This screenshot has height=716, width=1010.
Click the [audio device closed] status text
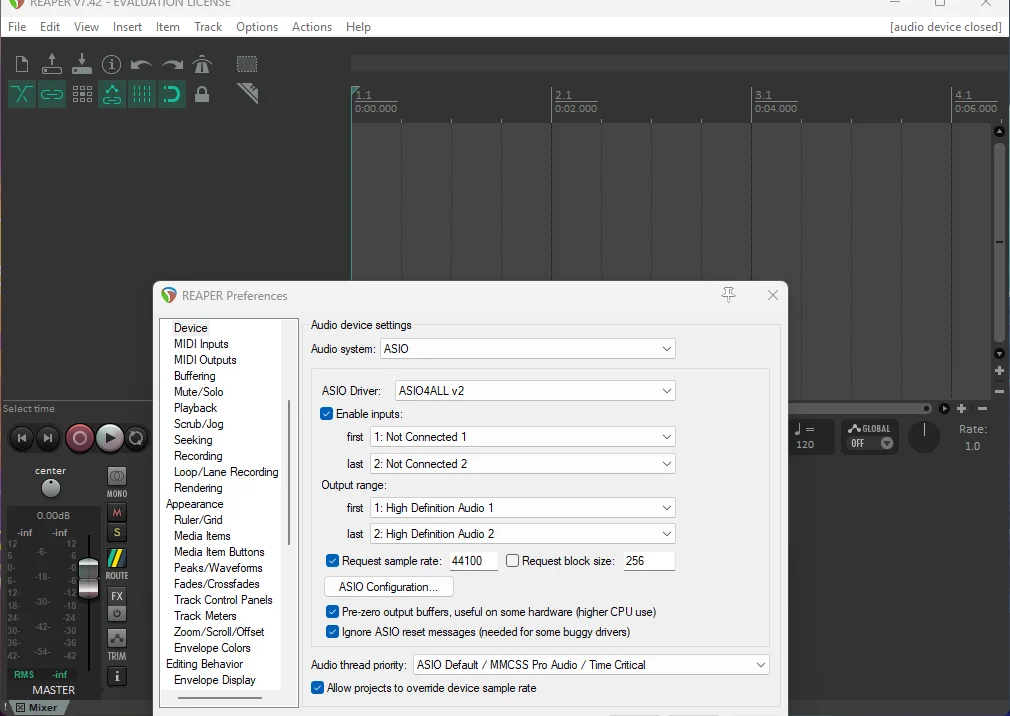coord(946,27)
